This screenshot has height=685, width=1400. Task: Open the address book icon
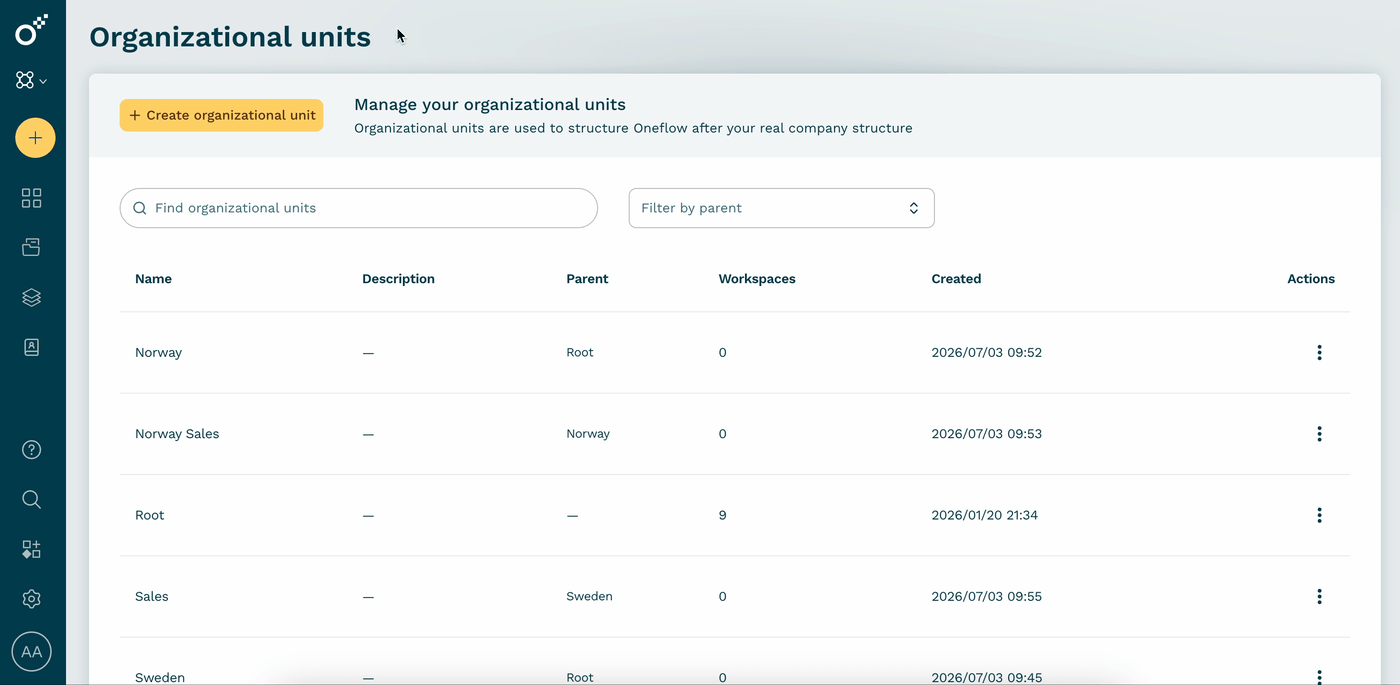pyautogui.click(x=32, y=347)
